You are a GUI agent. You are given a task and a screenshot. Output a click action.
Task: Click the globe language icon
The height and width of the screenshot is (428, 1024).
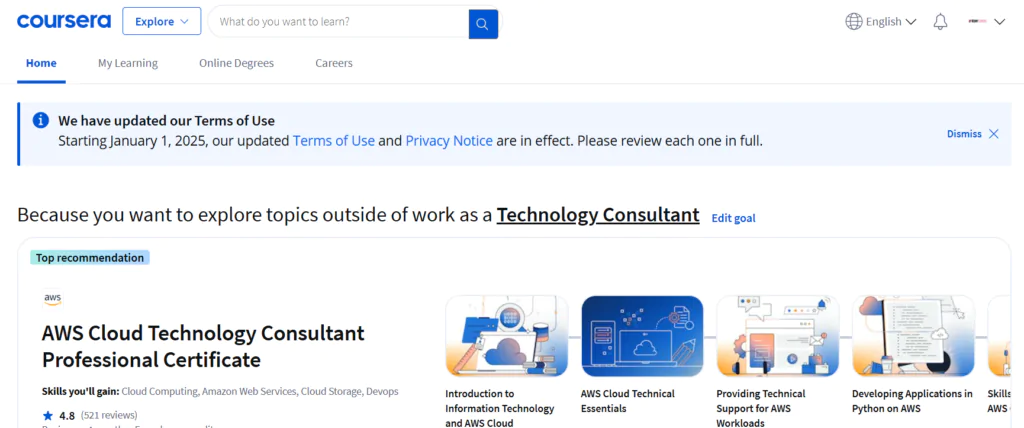click(x=854, y=22)
